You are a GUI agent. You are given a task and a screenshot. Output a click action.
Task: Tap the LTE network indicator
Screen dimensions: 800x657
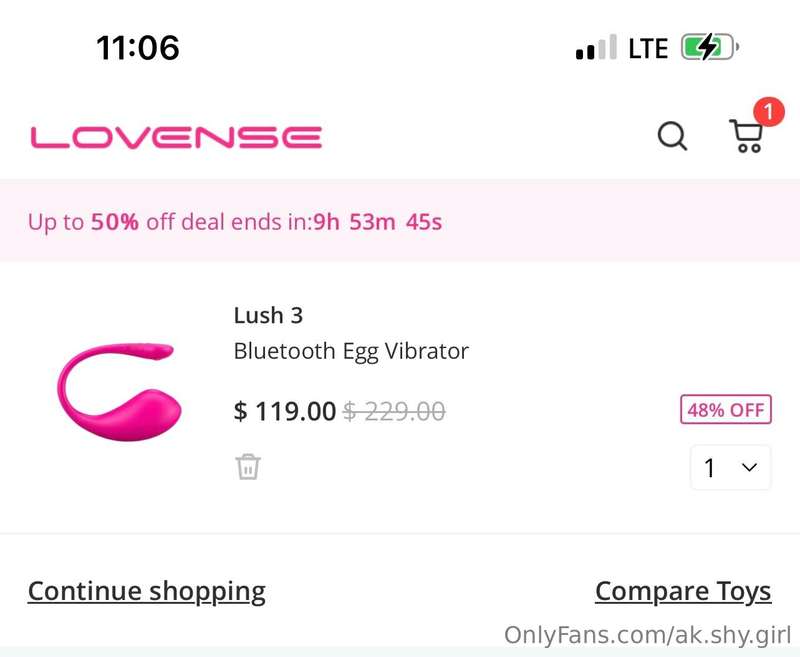648,49
